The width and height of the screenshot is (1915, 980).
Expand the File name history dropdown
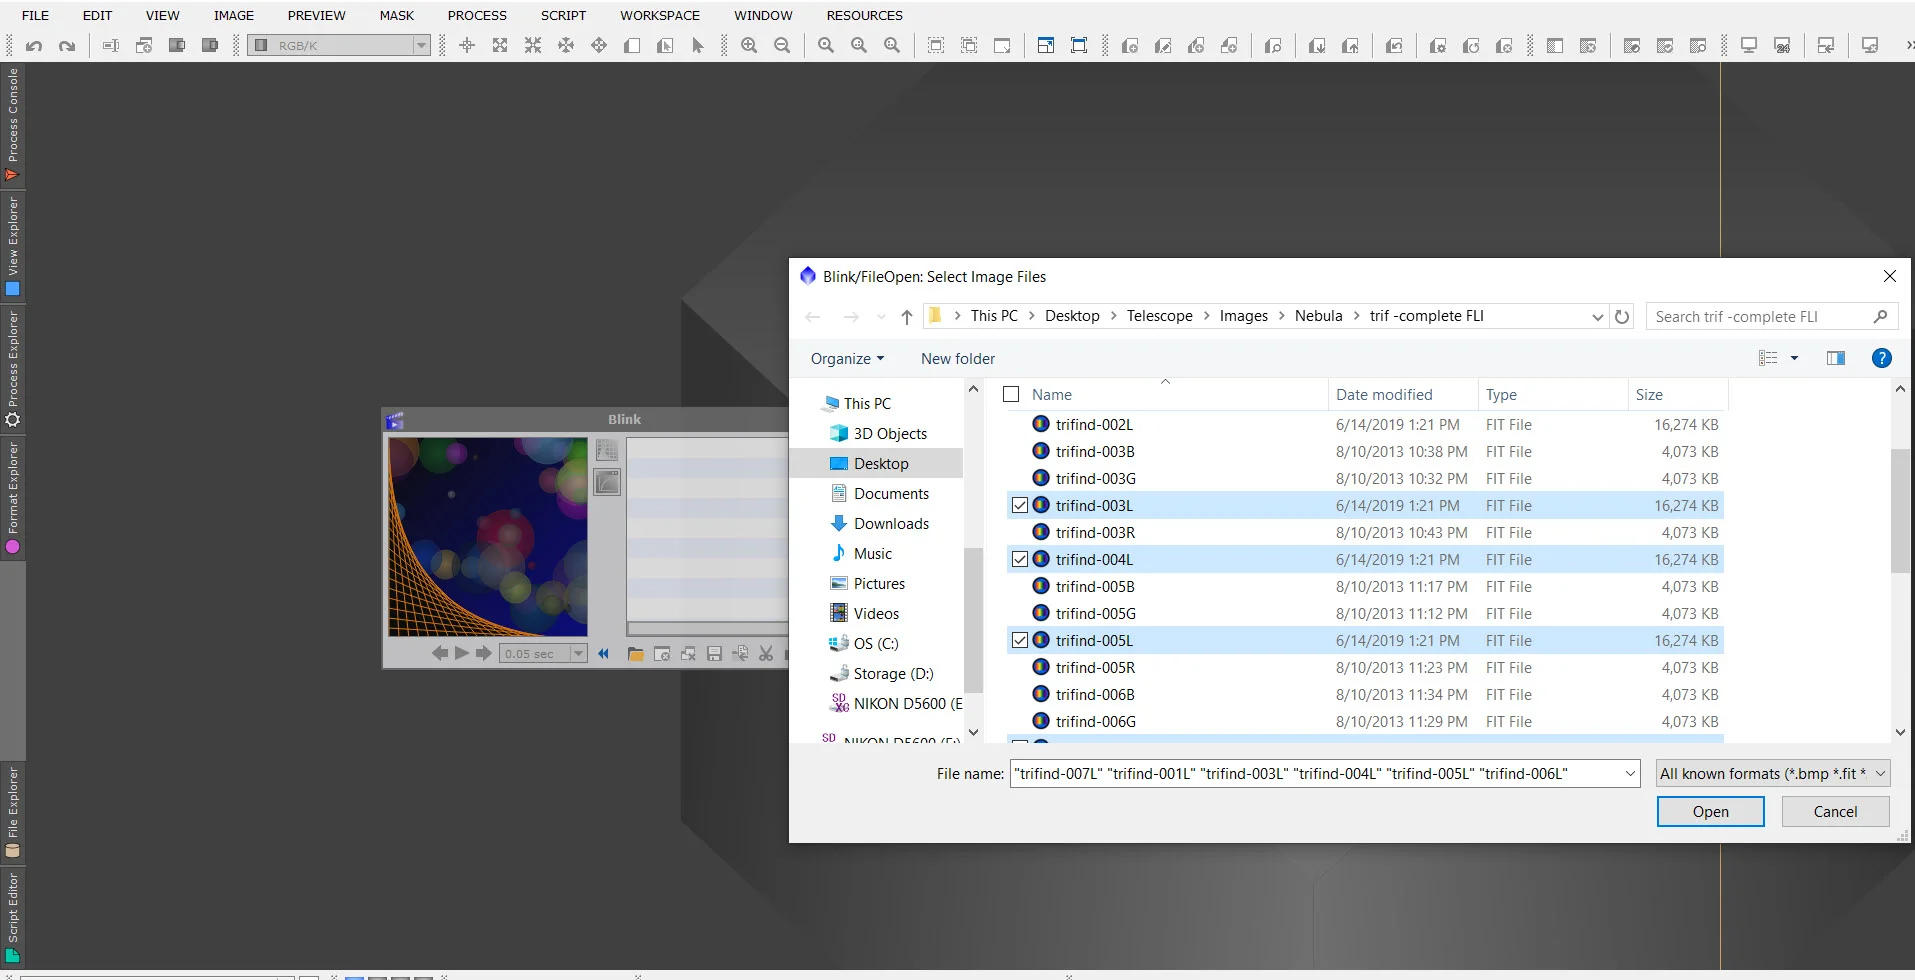tap(1630, 773)
